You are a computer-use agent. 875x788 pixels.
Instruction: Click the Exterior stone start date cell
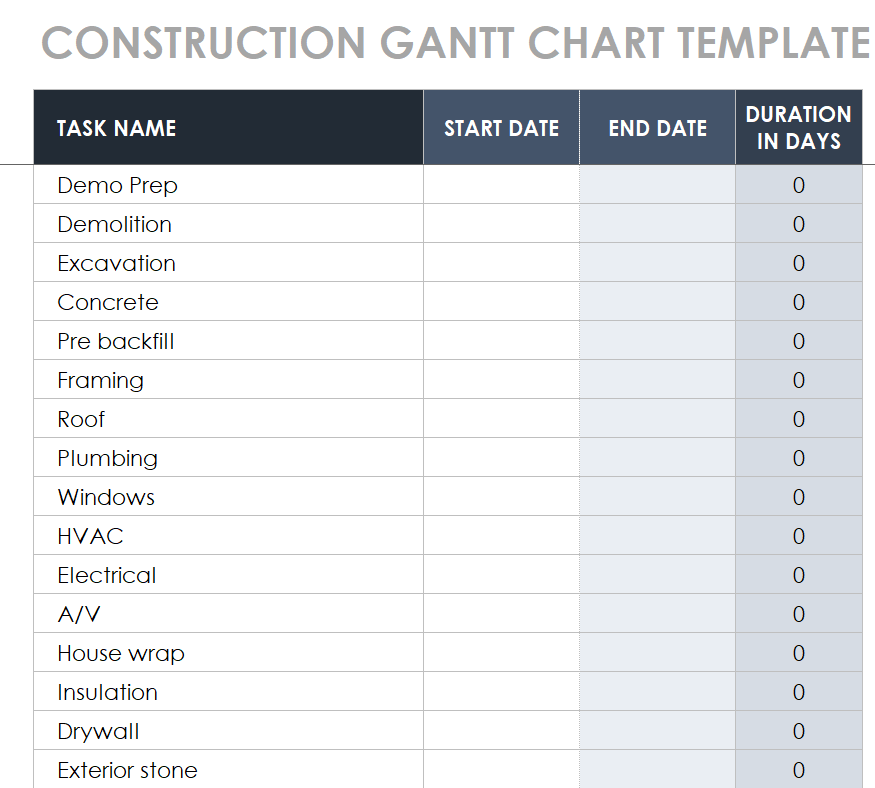click(x=501, y=770)
